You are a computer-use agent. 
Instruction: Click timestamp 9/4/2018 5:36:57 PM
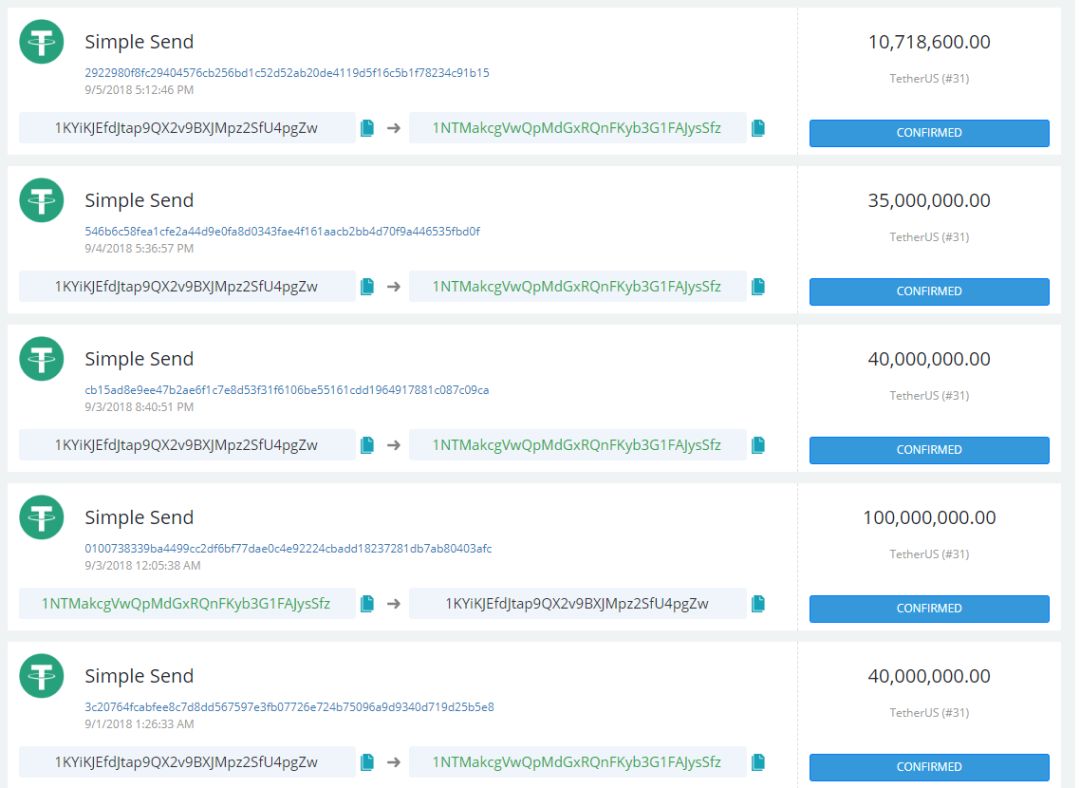pyautogui.click(x=139, y=249)
